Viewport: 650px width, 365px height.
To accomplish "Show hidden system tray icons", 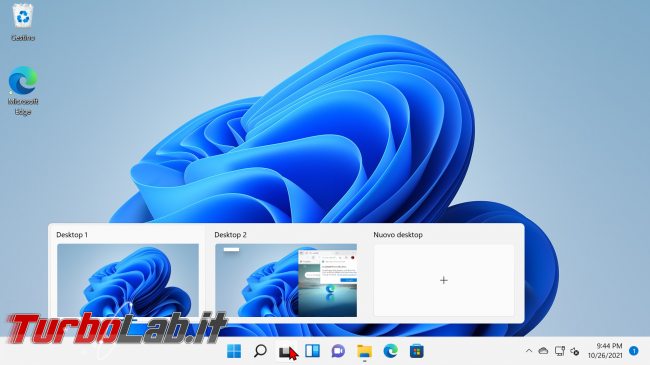I will (529, 351).
